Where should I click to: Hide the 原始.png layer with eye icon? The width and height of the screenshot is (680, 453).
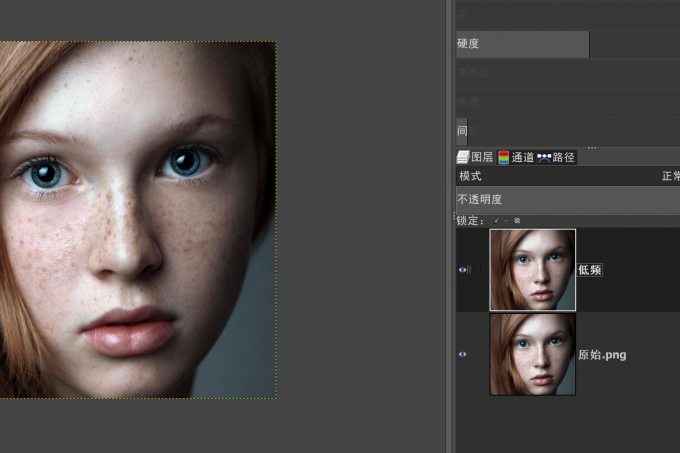[x=462, y=354]
